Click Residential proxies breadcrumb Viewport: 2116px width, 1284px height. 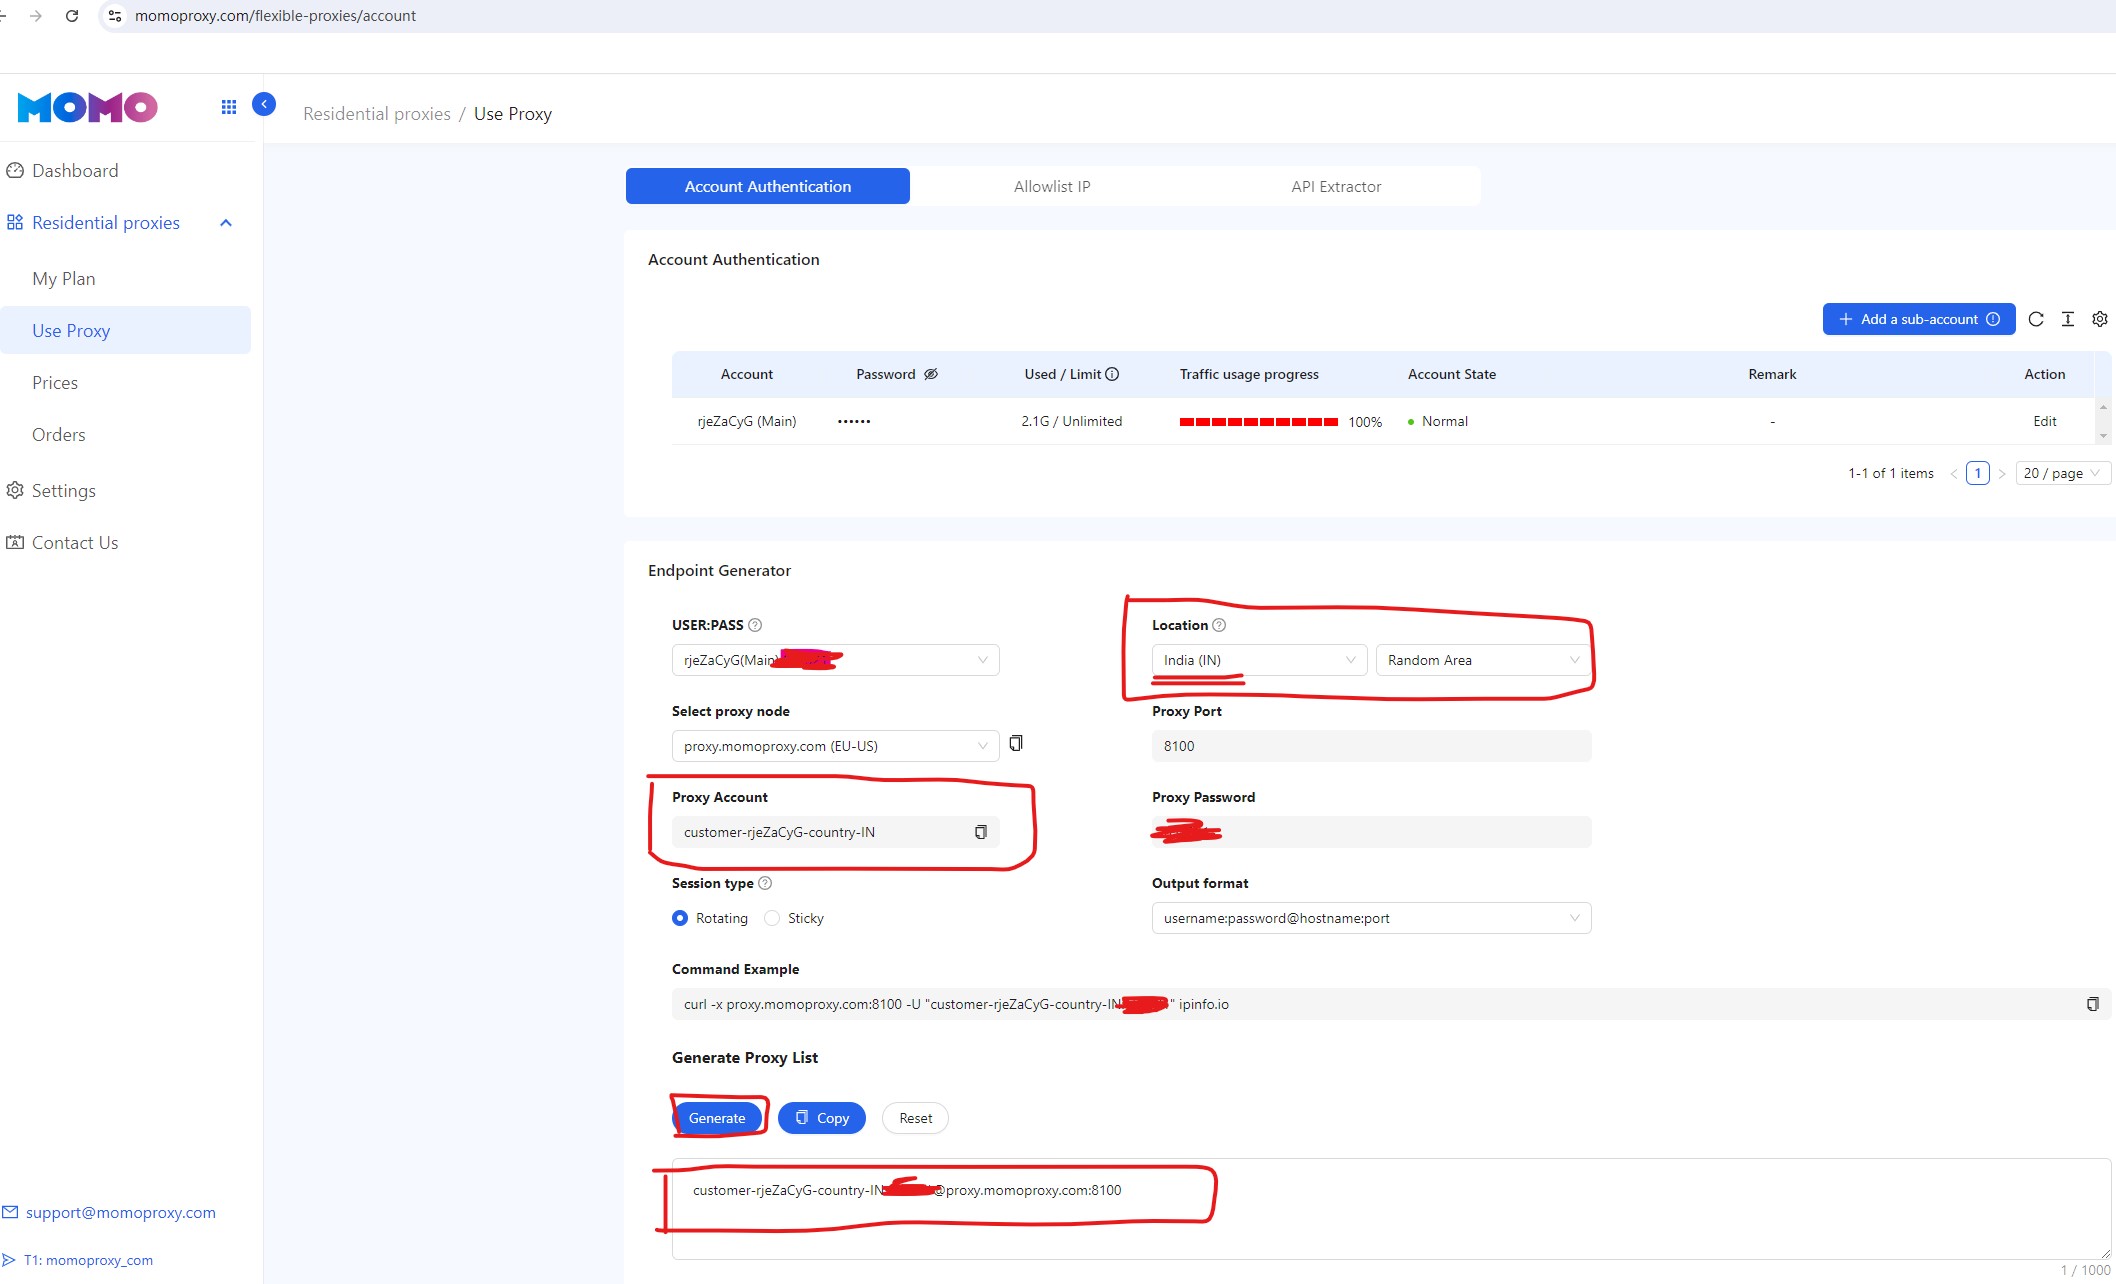point(377,114)
